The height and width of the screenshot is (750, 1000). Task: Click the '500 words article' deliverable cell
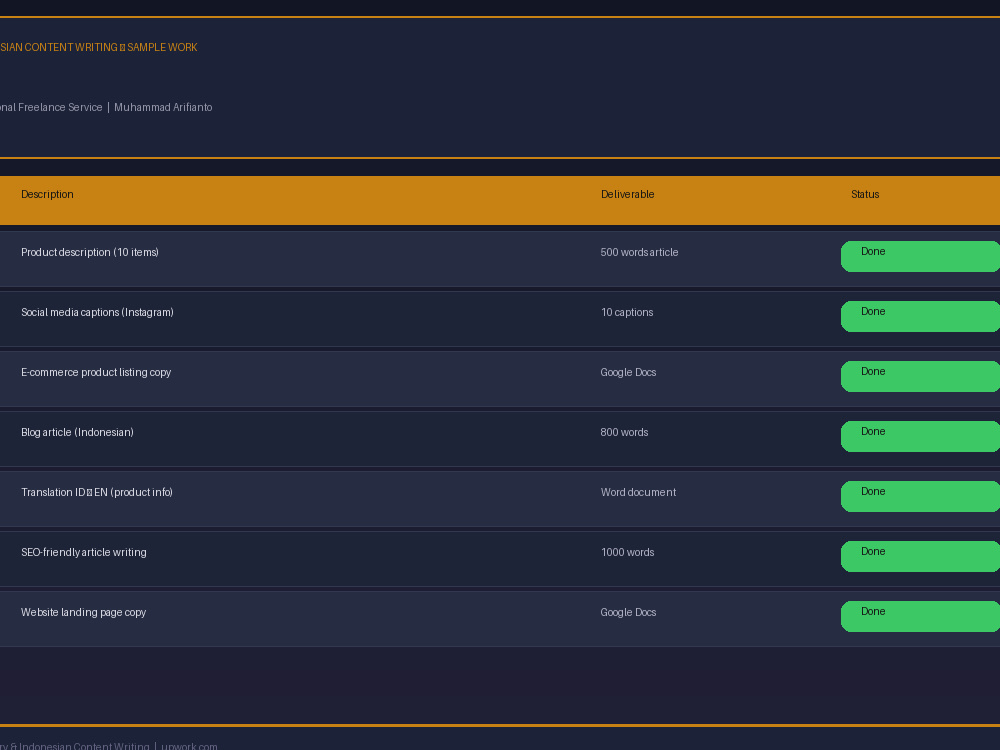point(639,253)
